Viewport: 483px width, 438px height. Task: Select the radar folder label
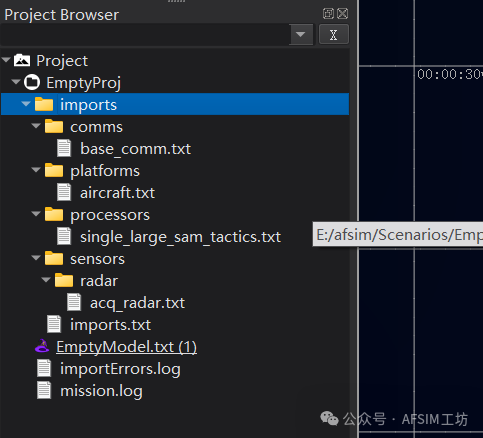[x=99, y=281]
